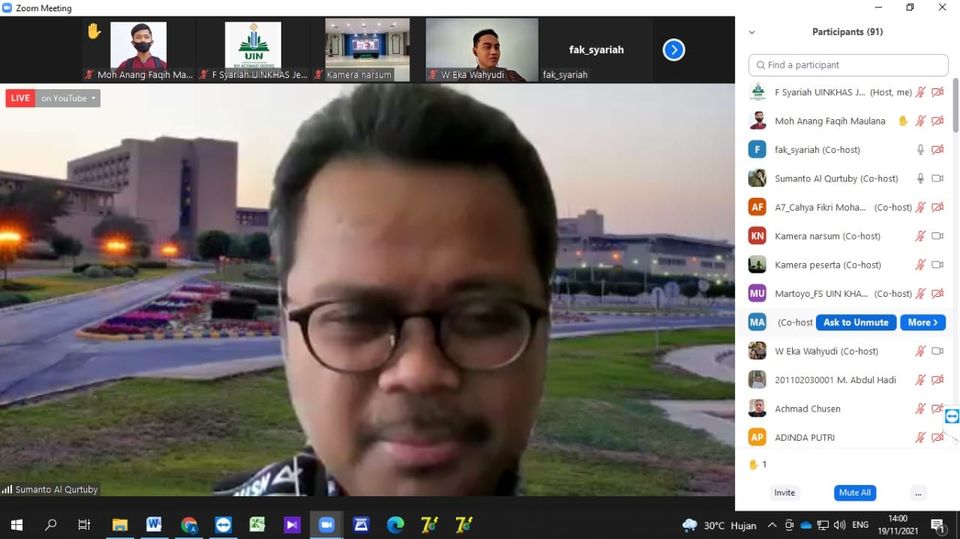Toggle Sumanto Al Qurtuby's camera icon
960x539 pixels.
click(x=938, y=179)
